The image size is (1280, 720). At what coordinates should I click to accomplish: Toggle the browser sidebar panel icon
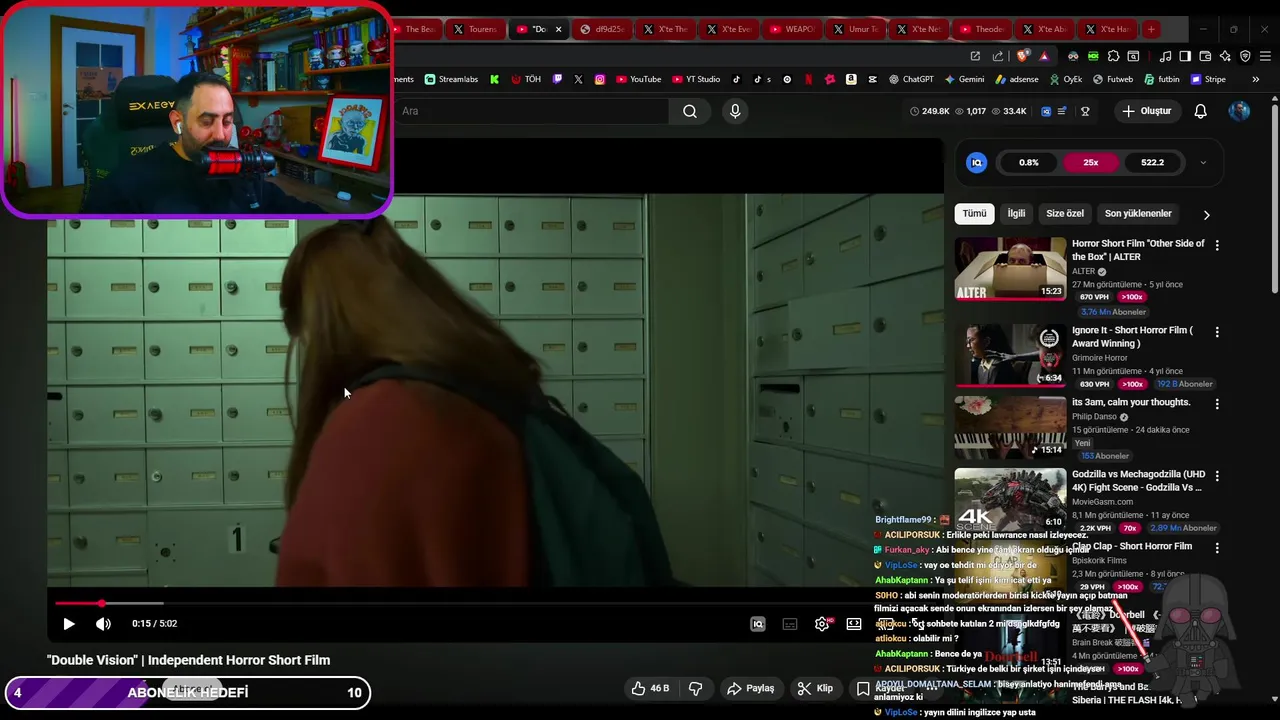pos(1185,56)
